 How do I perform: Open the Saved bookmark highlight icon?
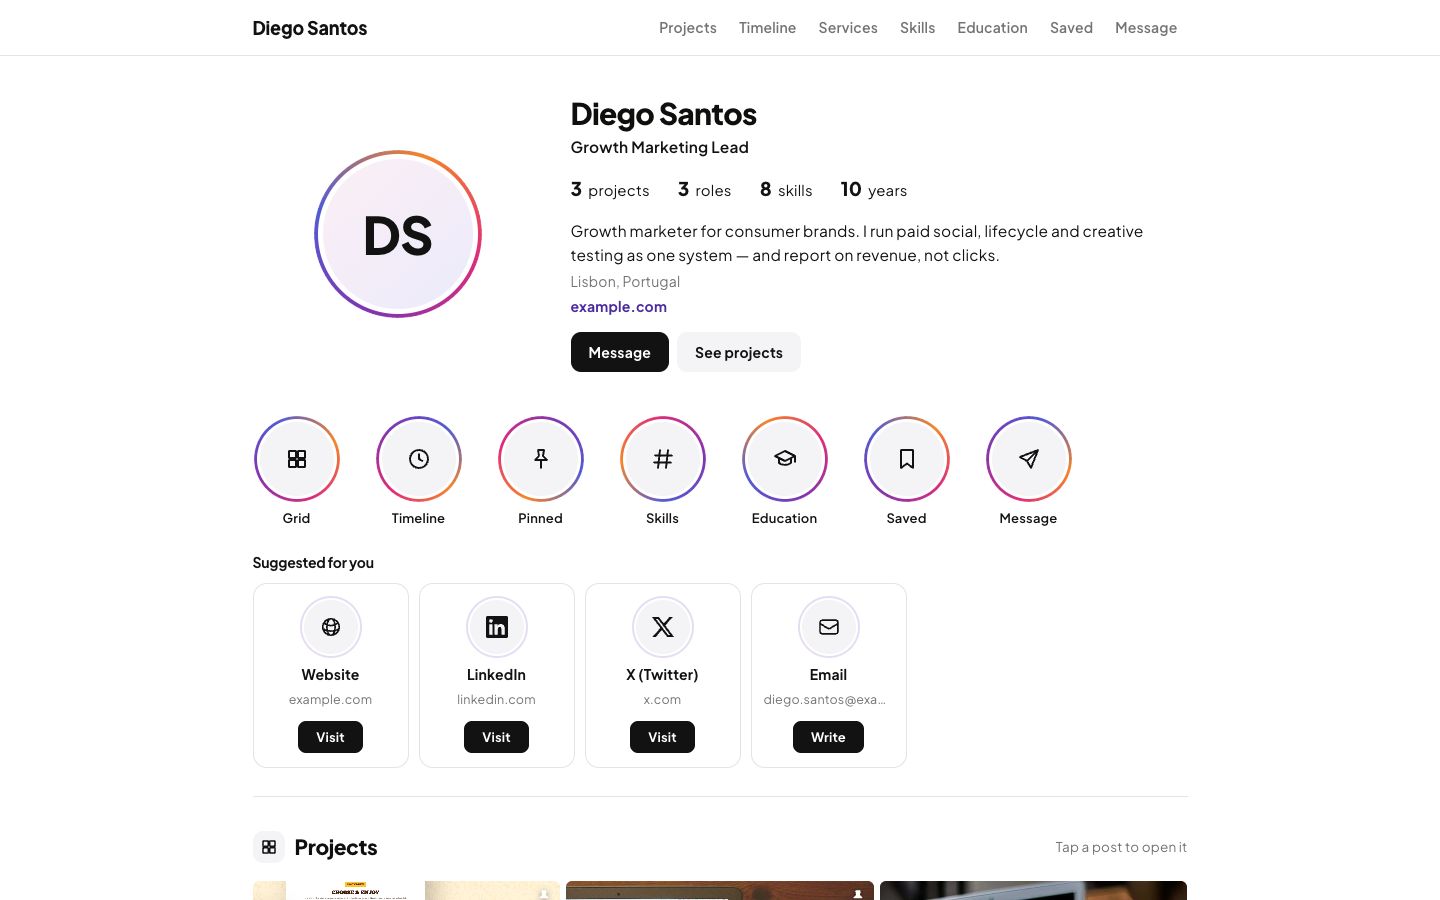point(907,459)
